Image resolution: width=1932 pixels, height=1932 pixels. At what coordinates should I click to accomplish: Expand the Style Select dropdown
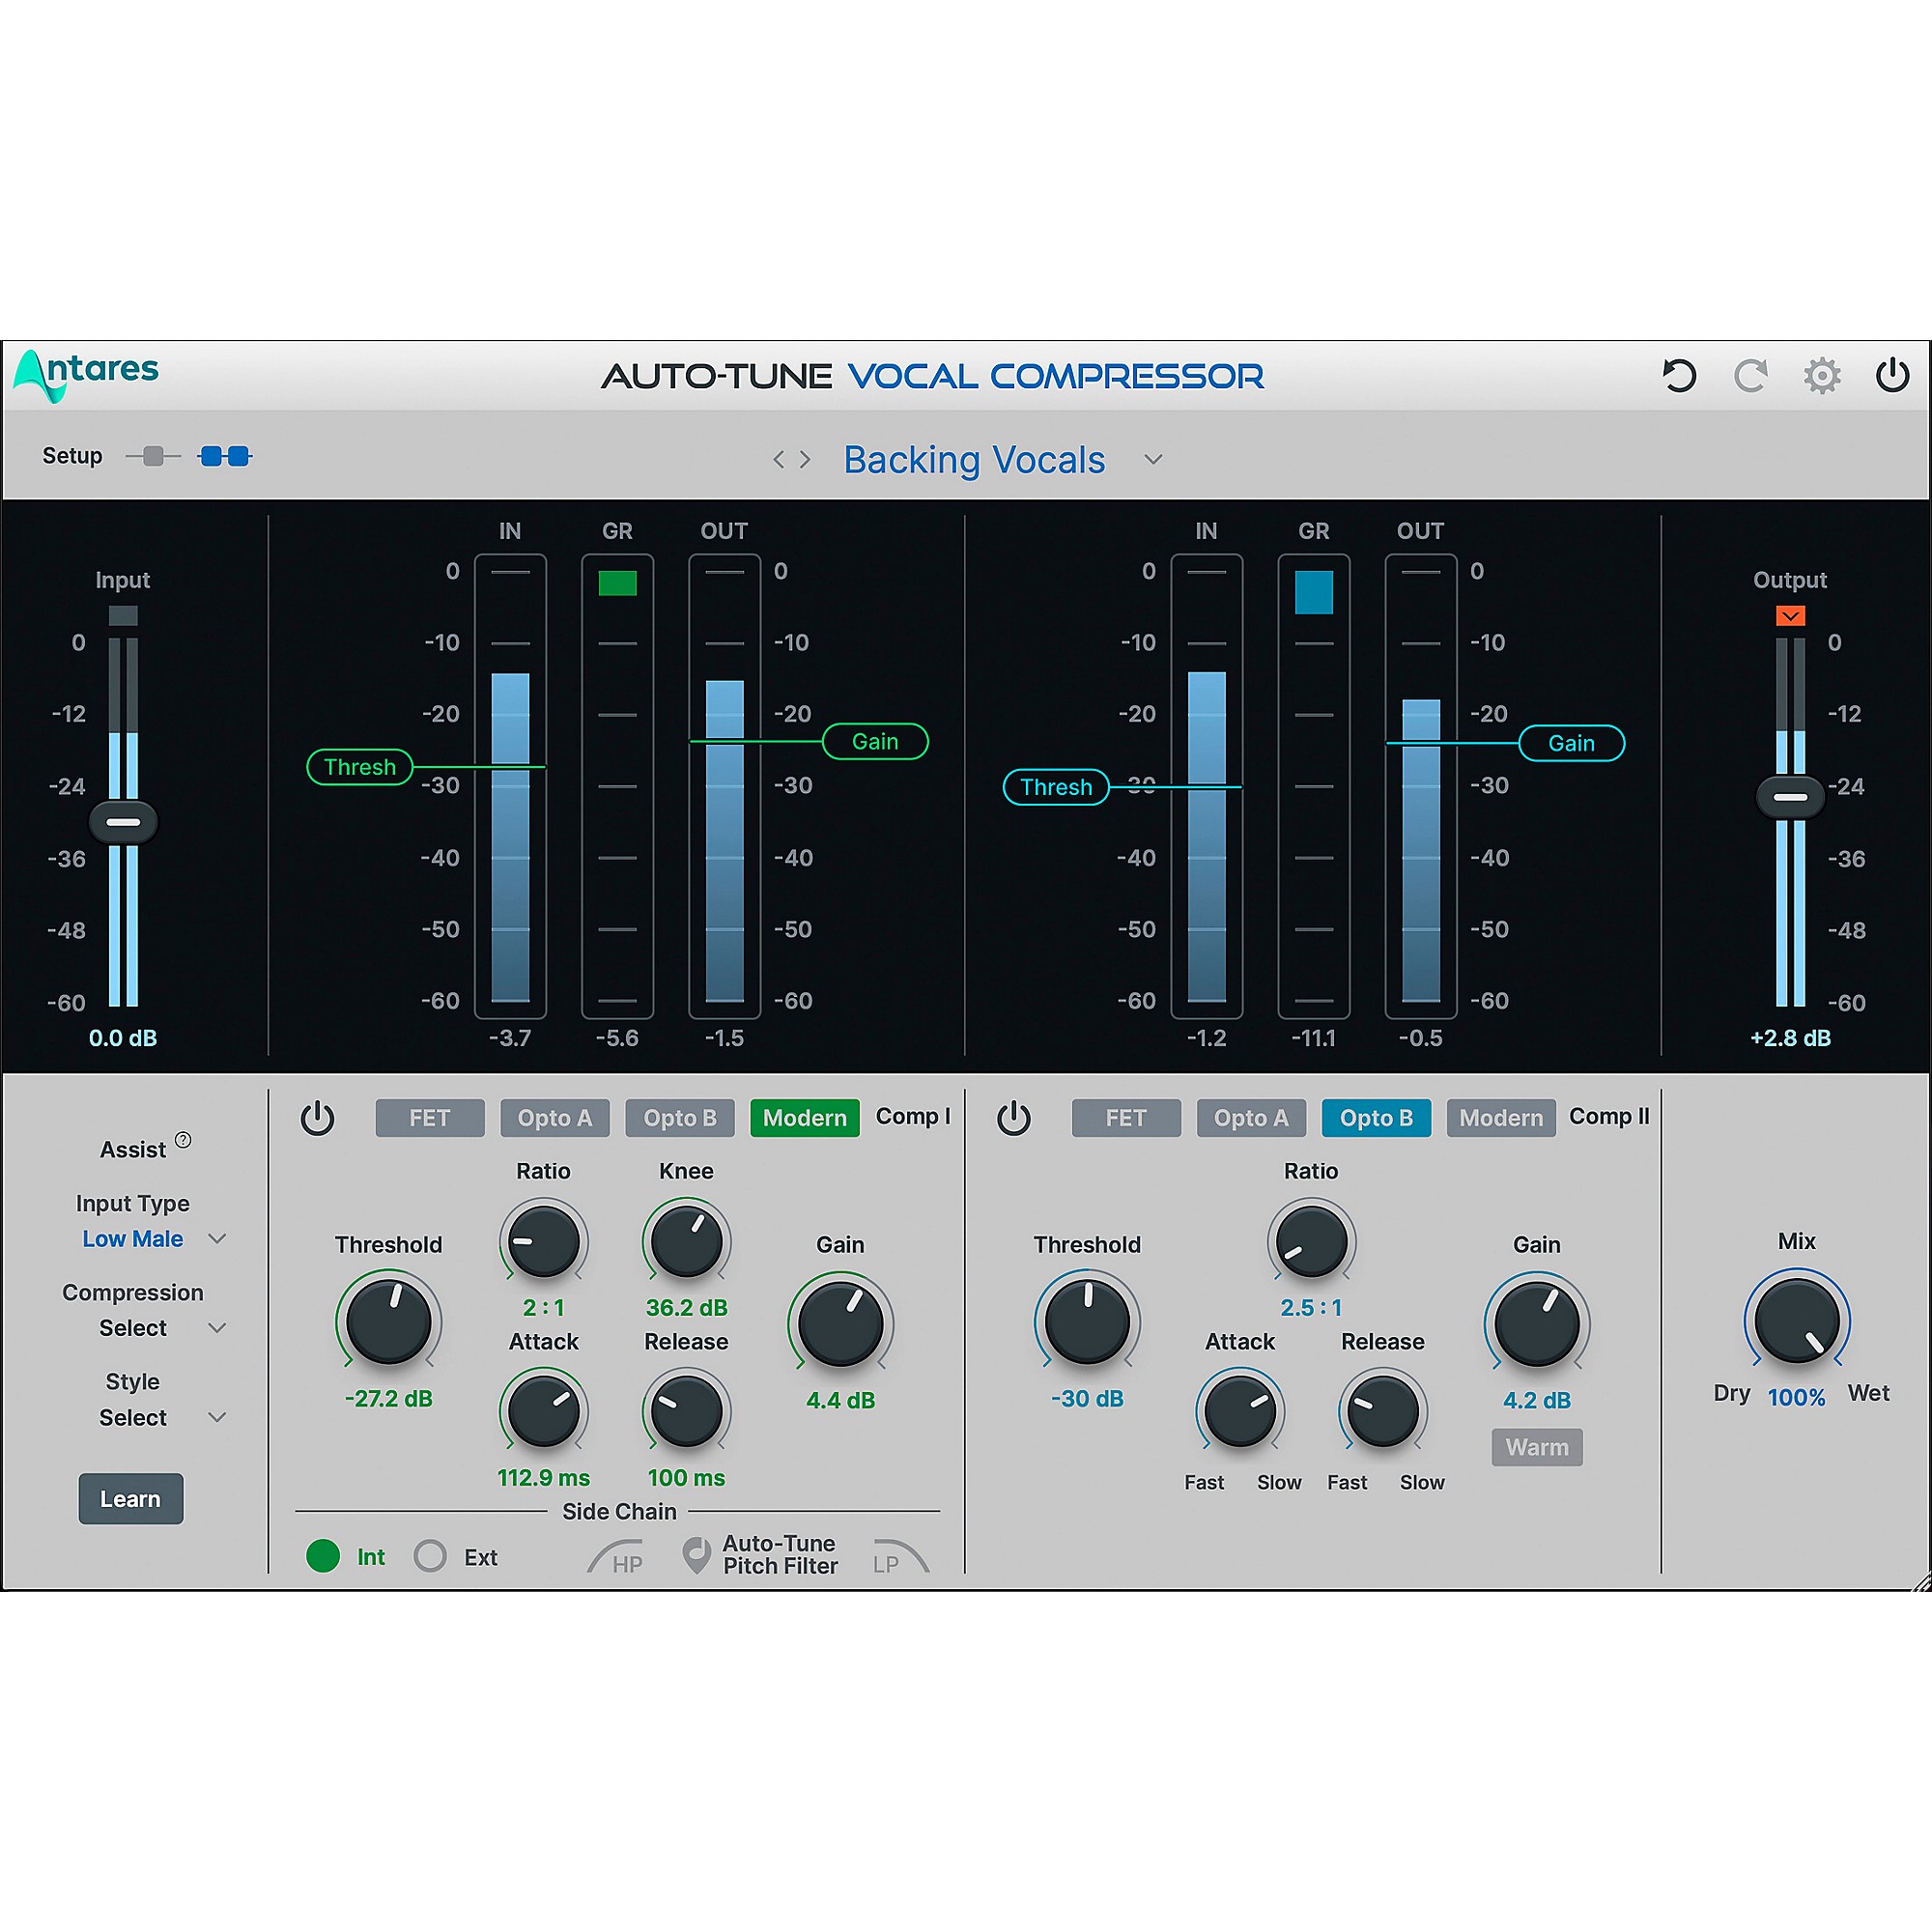pos(217,1417)
